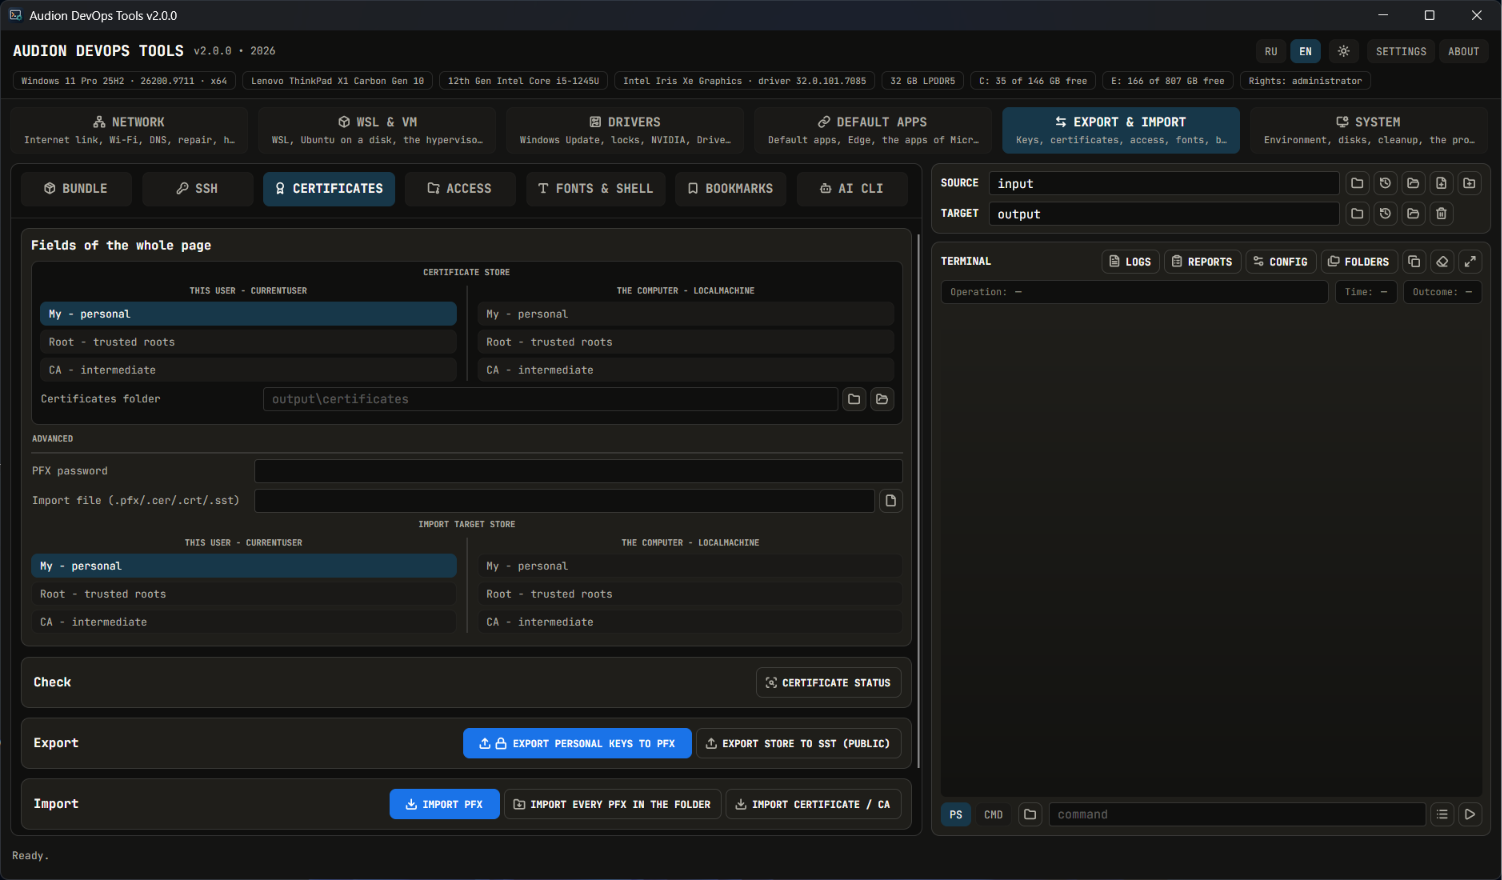Browse for the TARGET folder
The height and width of the screenshot is (880, 1502).
[1357, 213]
